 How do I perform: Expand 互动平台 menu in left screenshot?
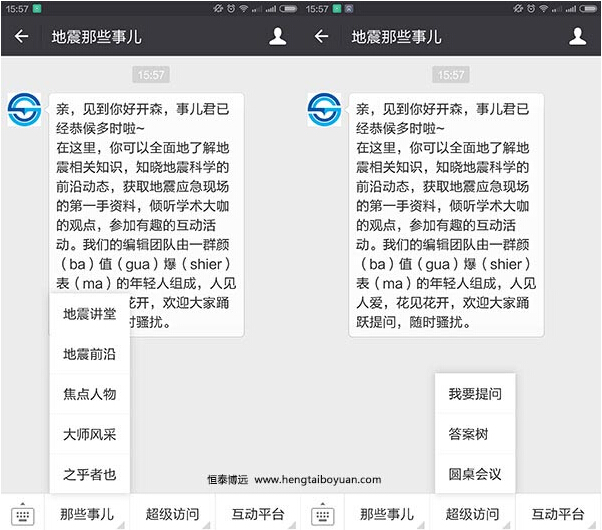[x=258, y=514]
